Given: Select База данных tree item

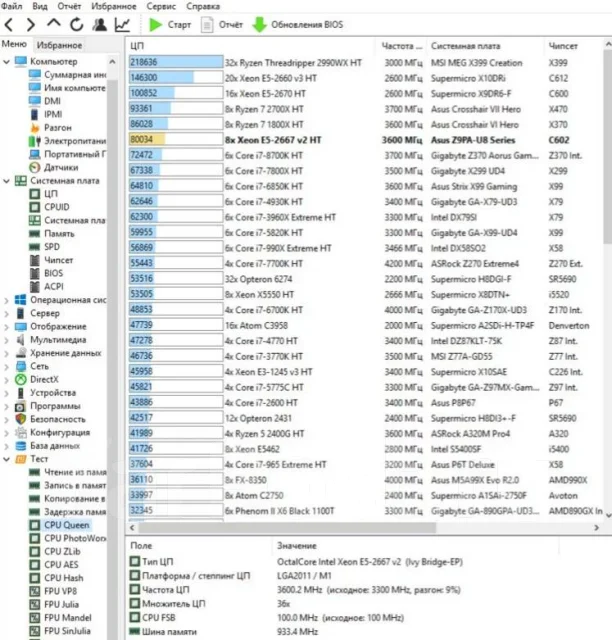Looking at the screenshot, I should [47, 446].
